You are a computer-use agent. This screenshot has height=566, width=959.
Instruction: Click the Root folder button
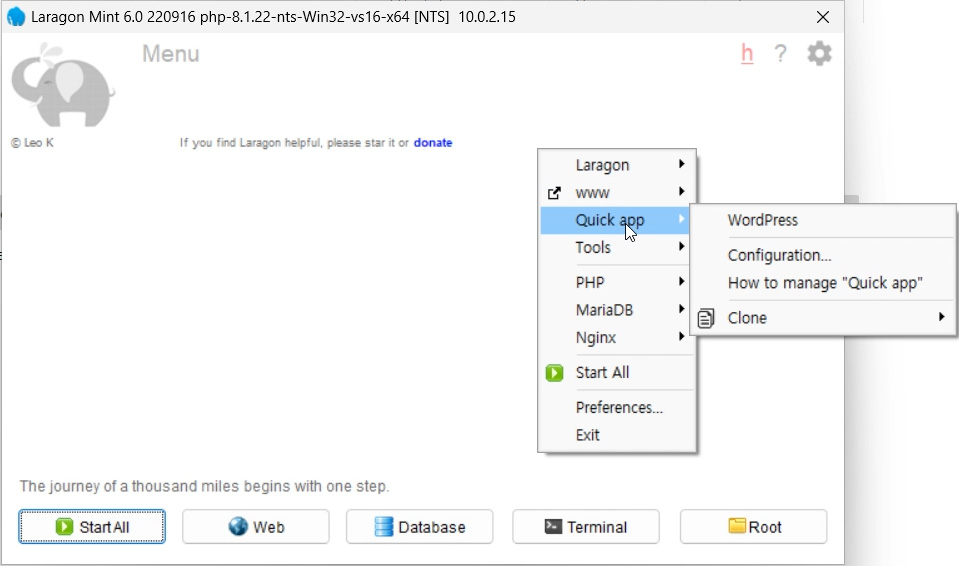coord(754,527)
